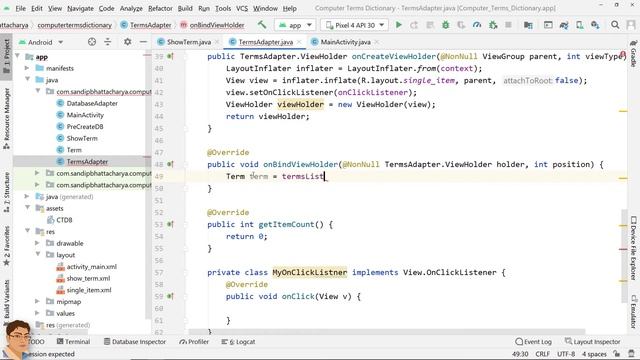The width and height of the screenshot is (640, 360).
Task: Select single_item.xml in layout folder
Action: click(x=84, y=290)
